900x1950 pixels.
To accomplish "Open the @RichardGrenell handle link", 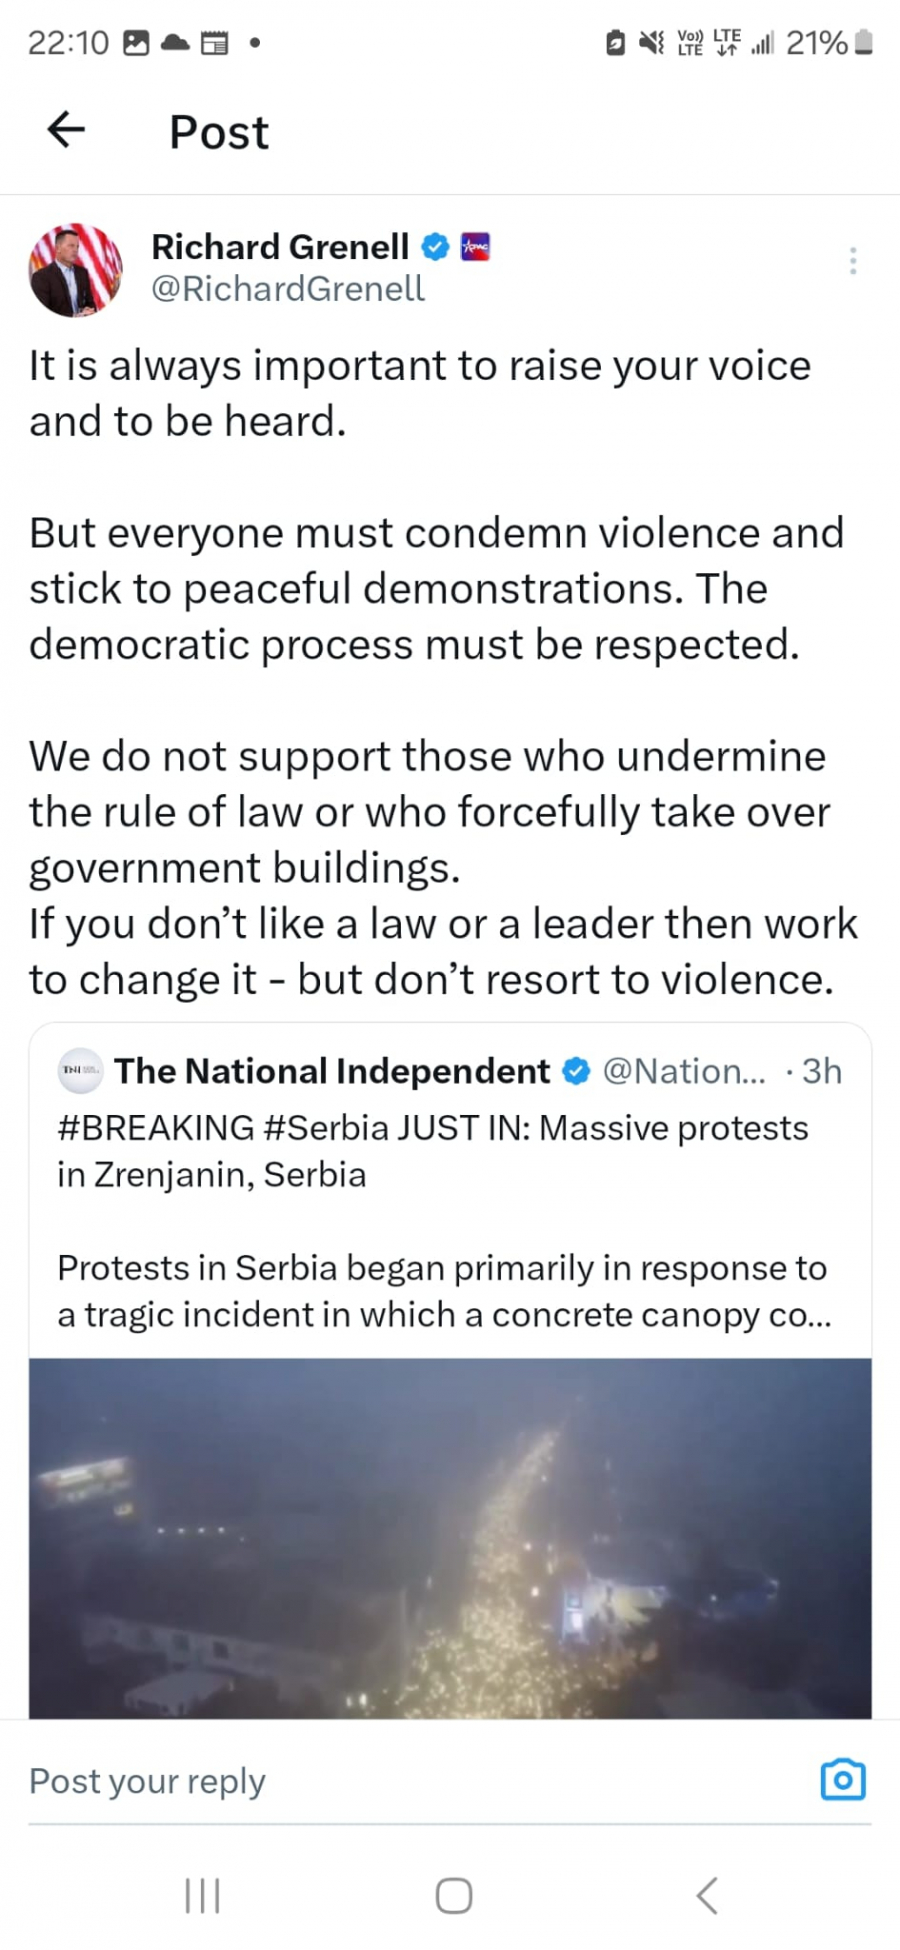I will [288, 289].
